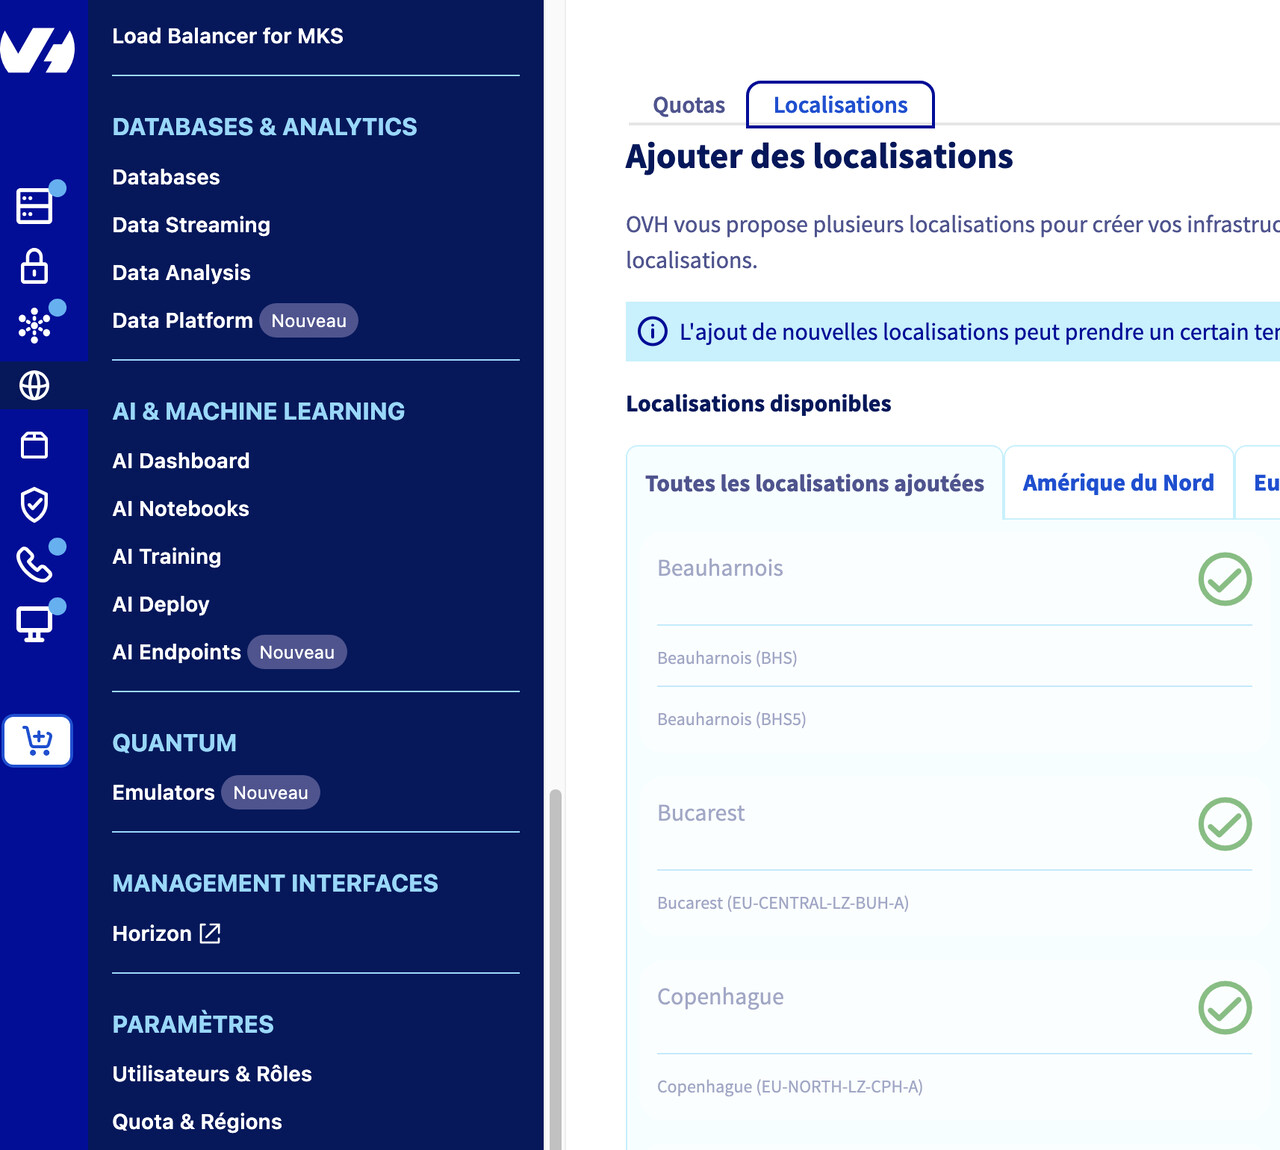Show Toutes les localisations ajoutées tab
The image size is (1280, 1150).
coord(814,484)
